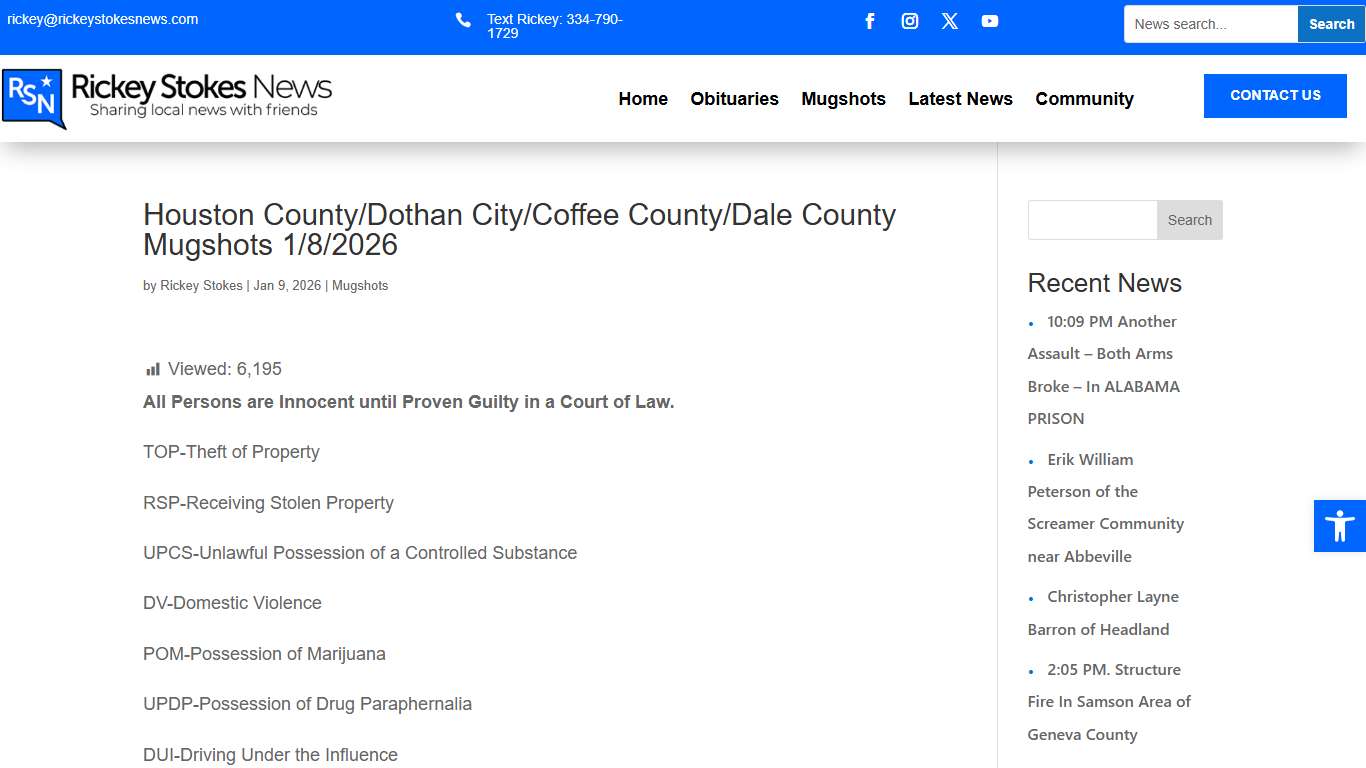Open the YouTube channel icon
1366x768 pixels.
990,20
